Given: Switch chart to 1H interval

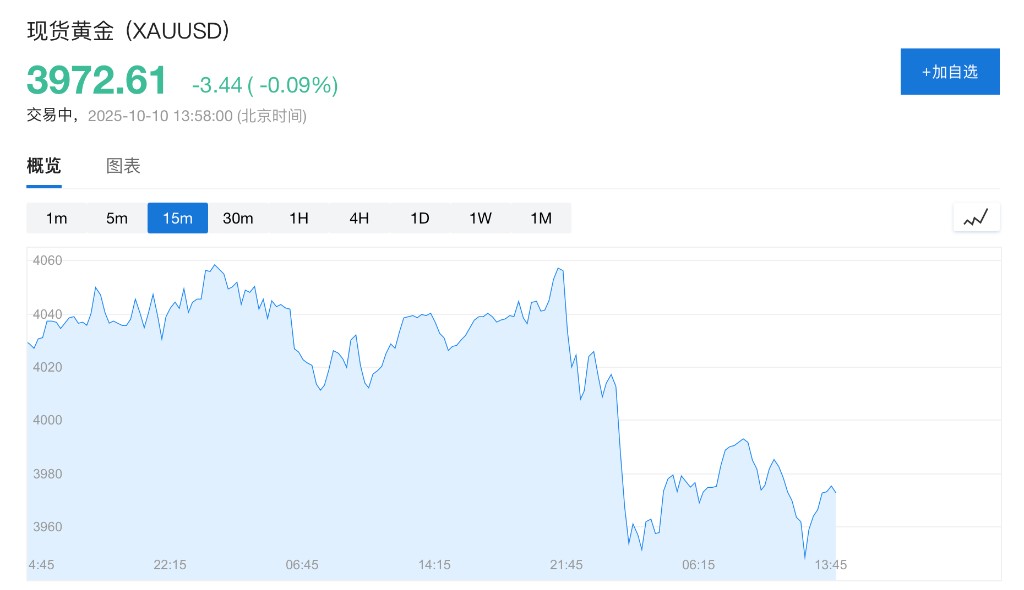Looking at the screenshot, I should [x=299, y=218].
